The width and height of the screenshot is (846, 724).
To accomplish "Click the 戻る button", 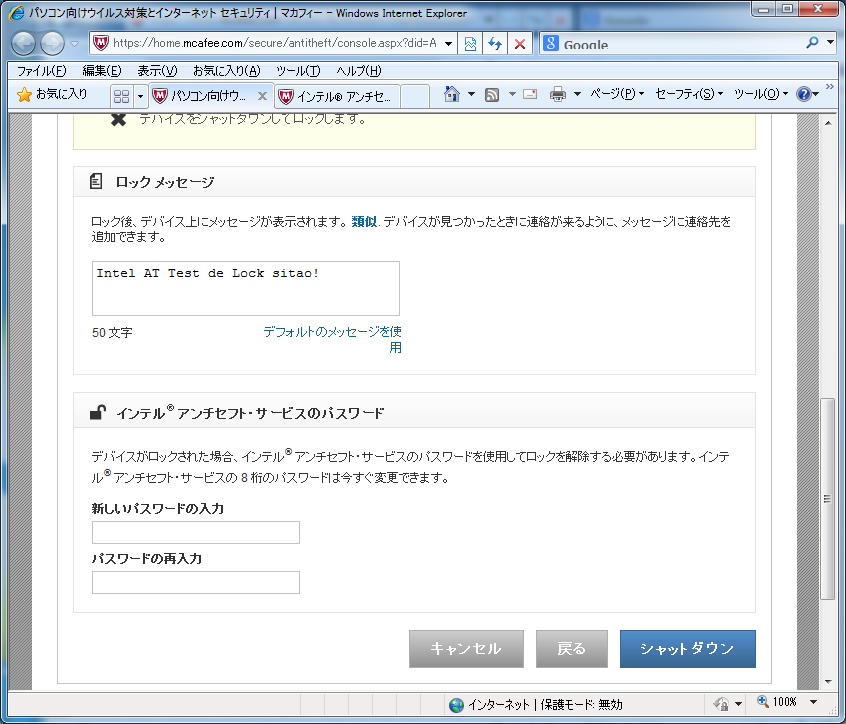I will tap(572, 648).
